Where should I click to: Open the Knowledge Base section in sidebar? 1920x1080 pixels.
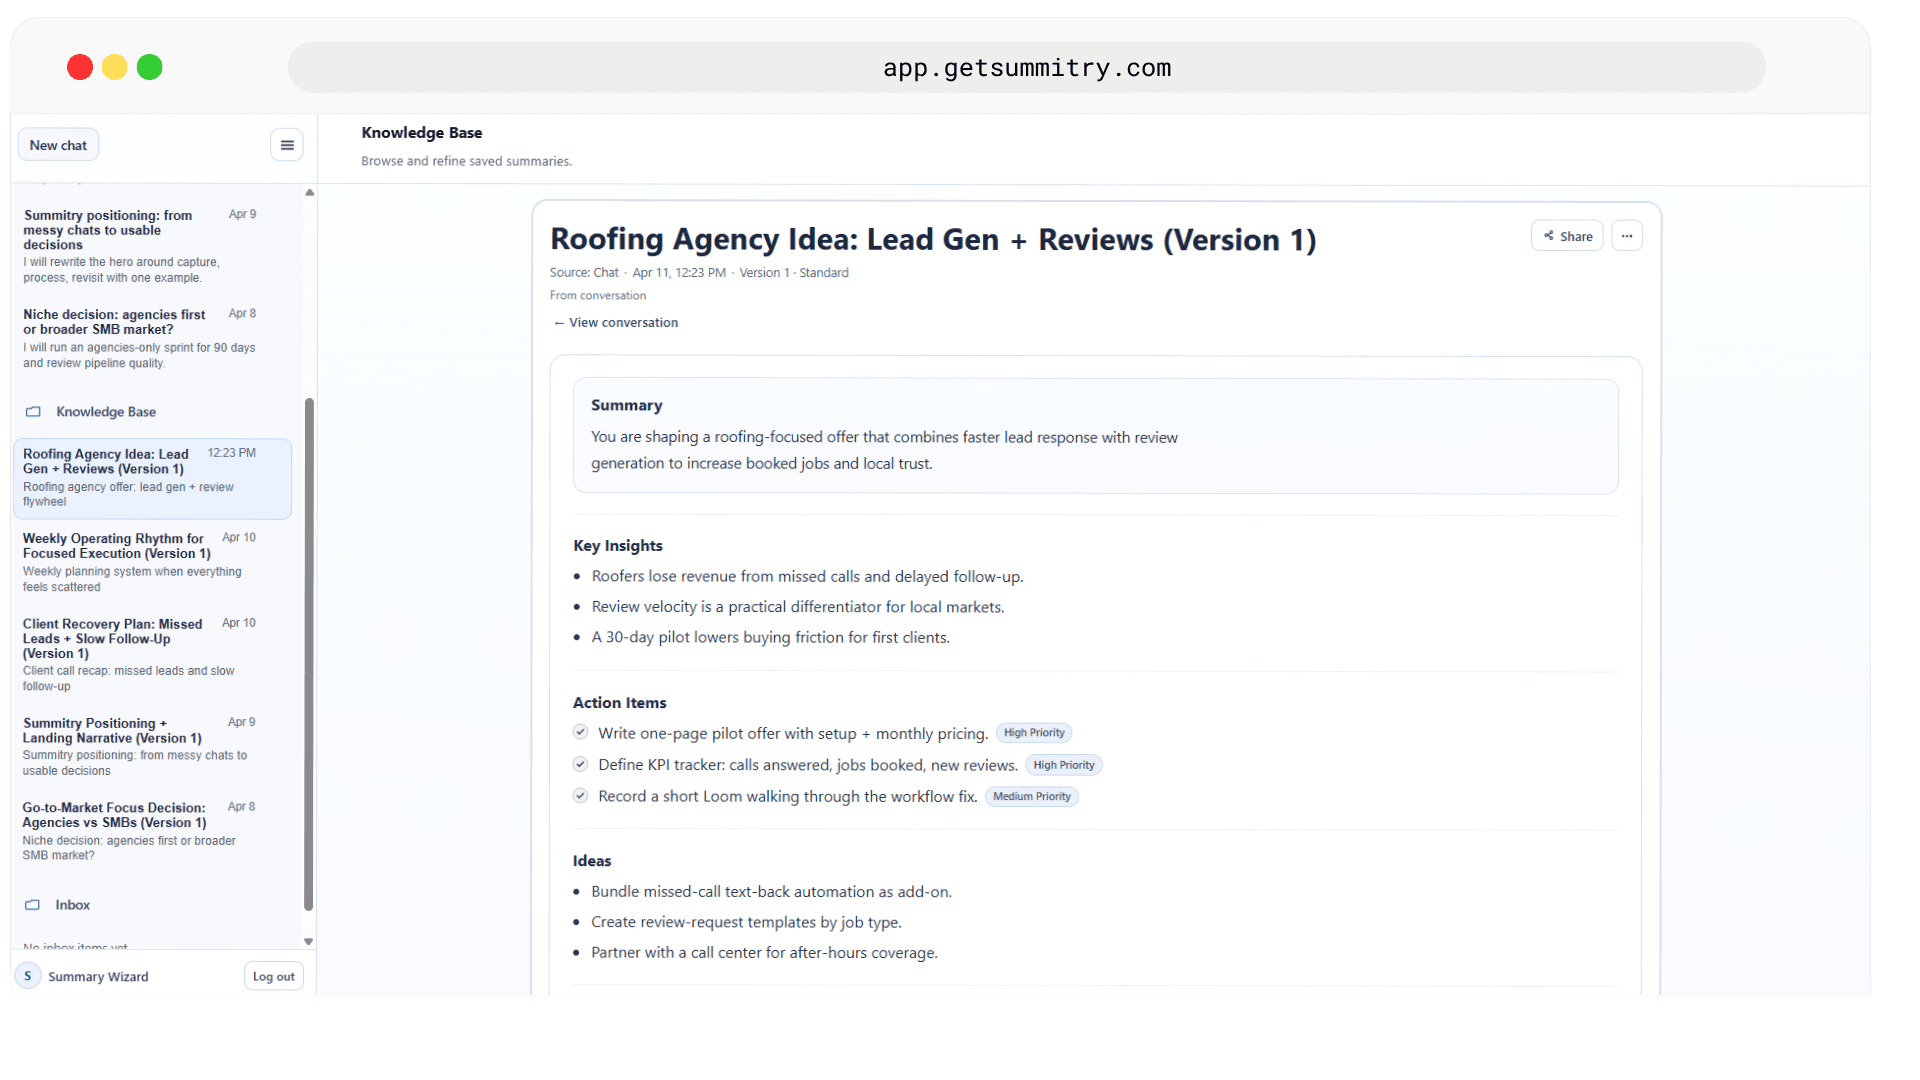[x=105, y=411]
